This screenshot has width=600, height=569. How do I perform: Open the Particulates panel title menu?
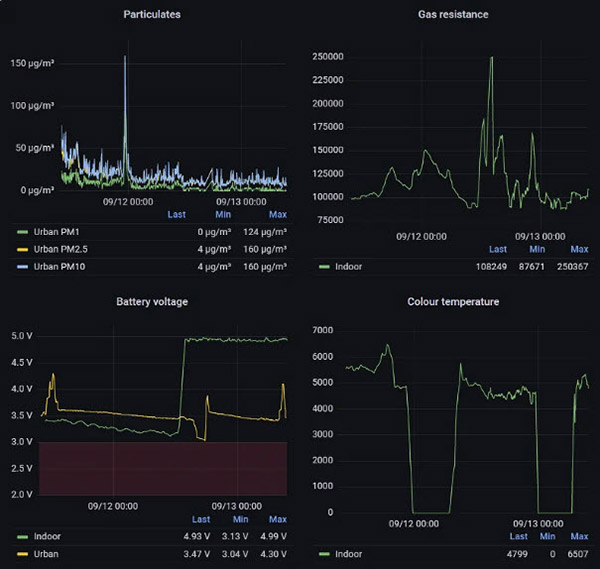coord(152,14)
